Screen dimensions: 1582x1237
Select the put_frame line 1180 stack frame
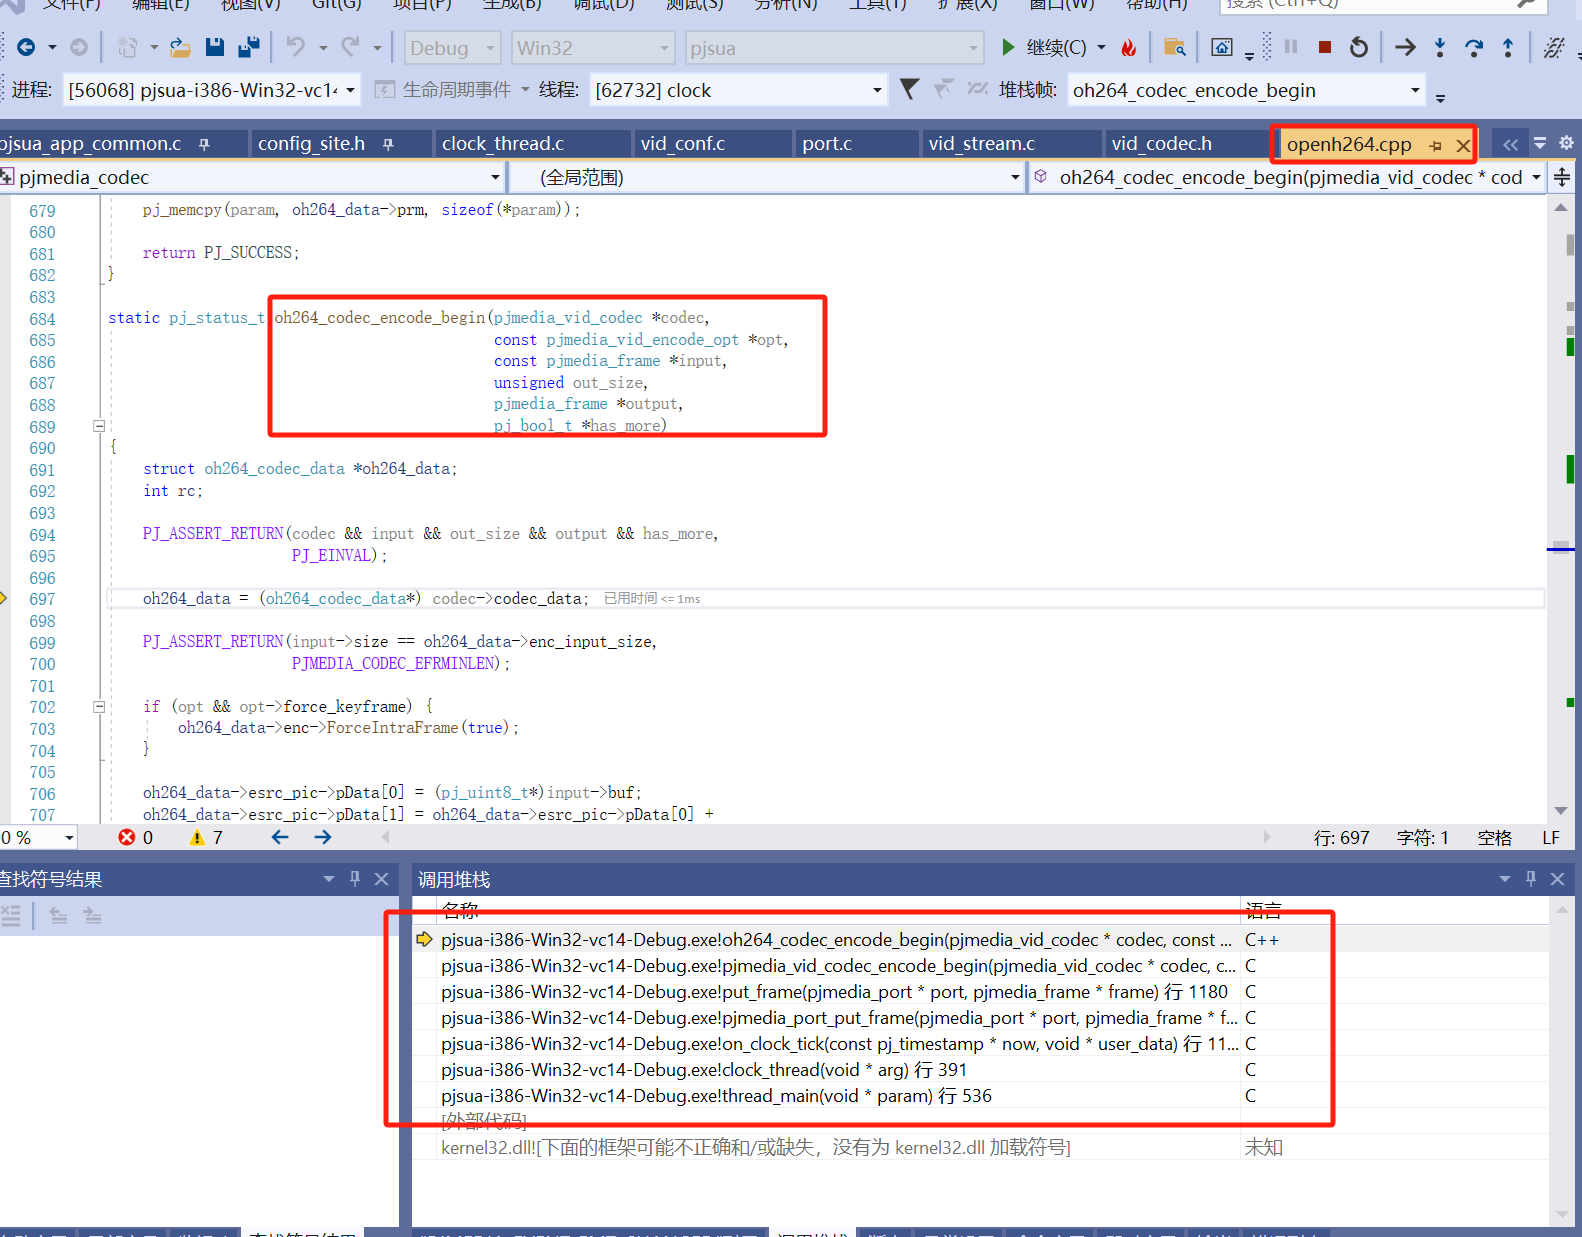(833, 992)
